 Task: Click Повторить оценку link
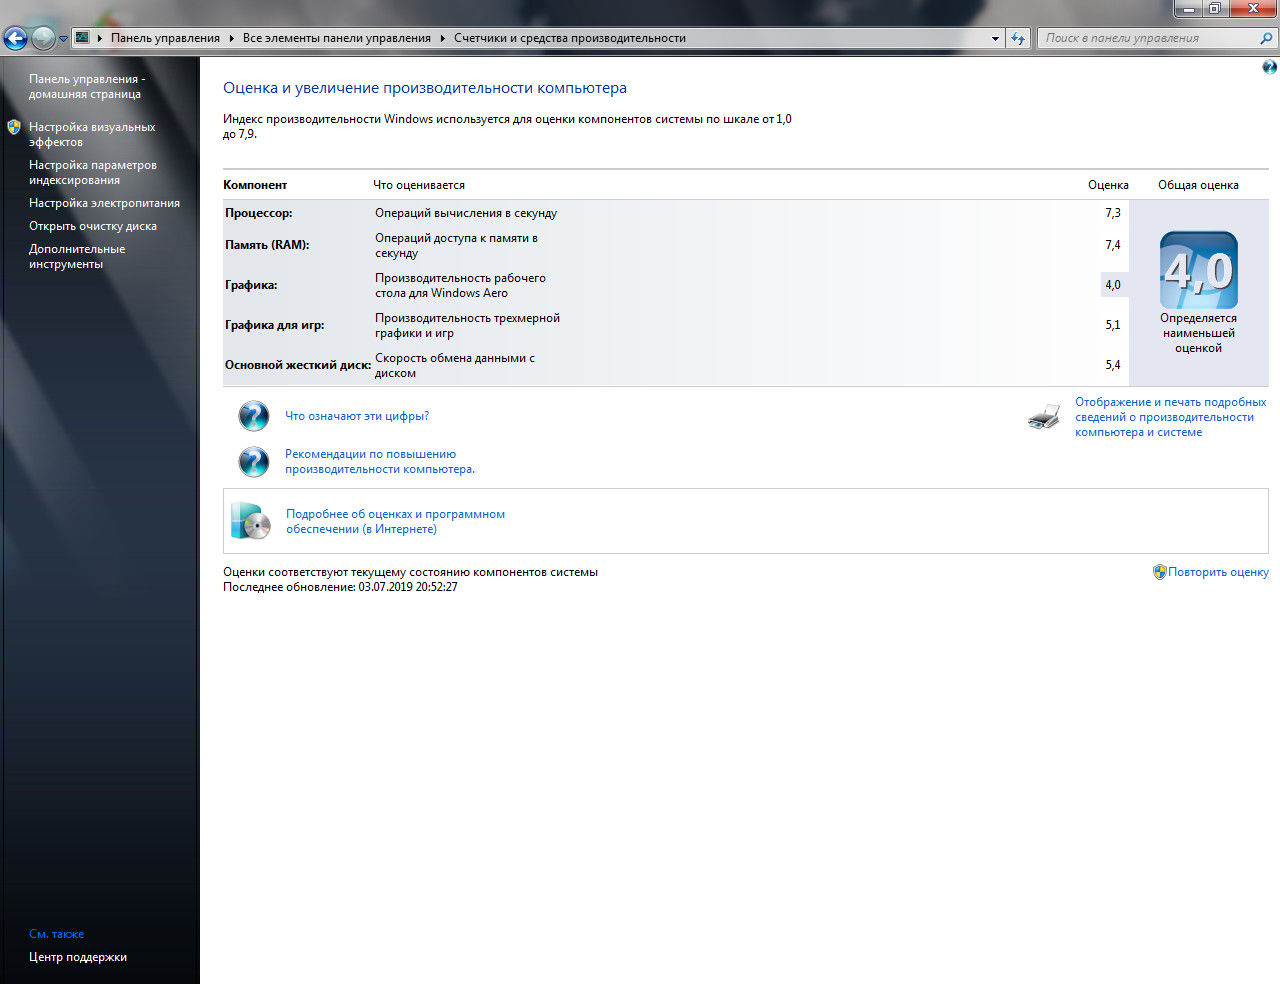pos(1218,572)
